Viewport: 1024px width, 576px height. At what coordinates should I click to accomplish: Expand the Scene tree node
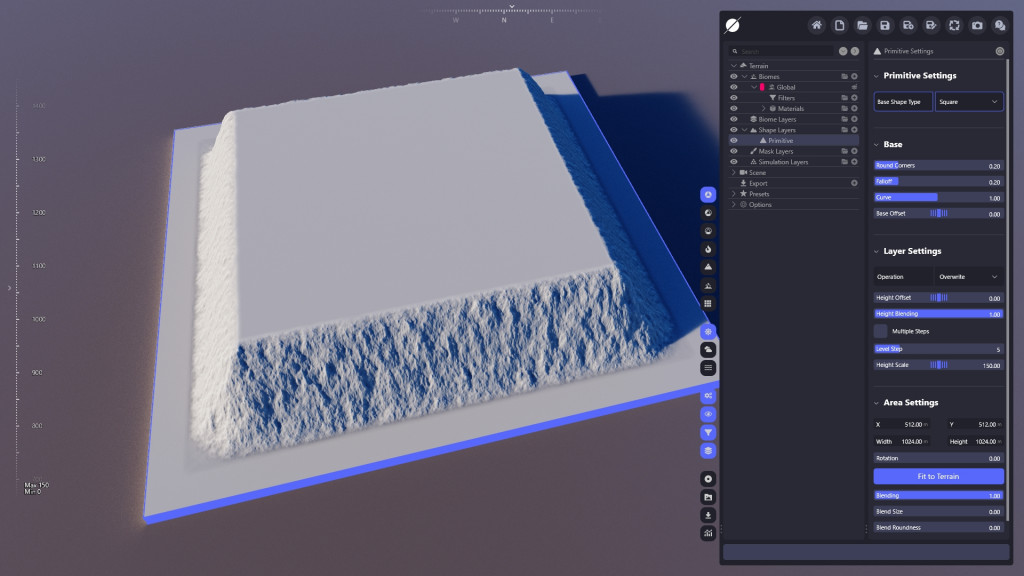[x=733, y=172]
